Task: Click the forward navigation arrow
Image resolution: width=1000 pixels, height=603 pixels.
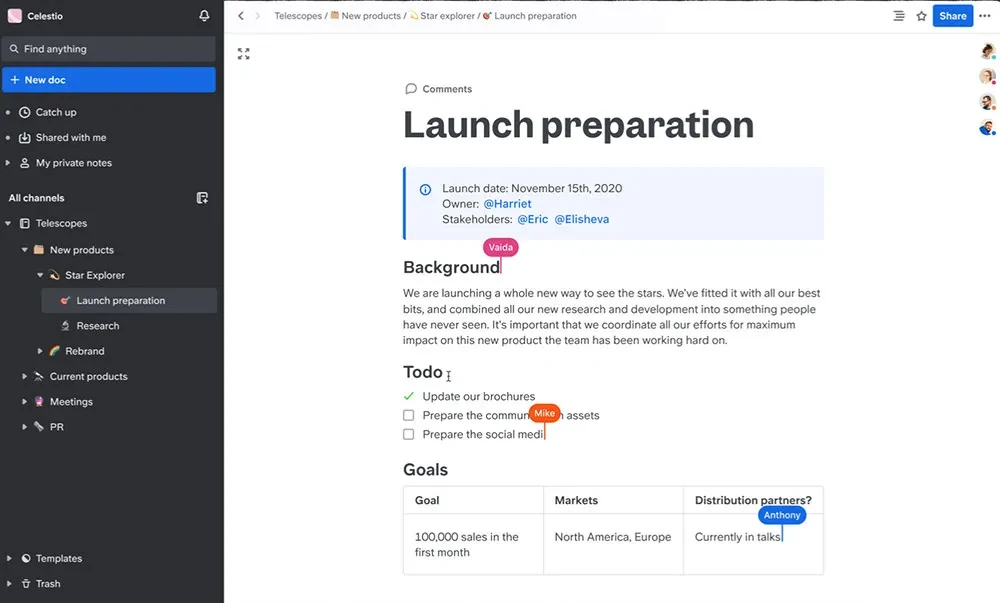Action: tap(257, 16)
